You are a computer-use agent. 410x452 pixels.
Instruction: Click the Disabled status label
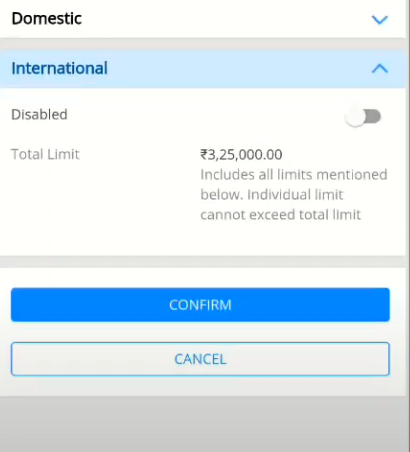(x=39, y=114)
